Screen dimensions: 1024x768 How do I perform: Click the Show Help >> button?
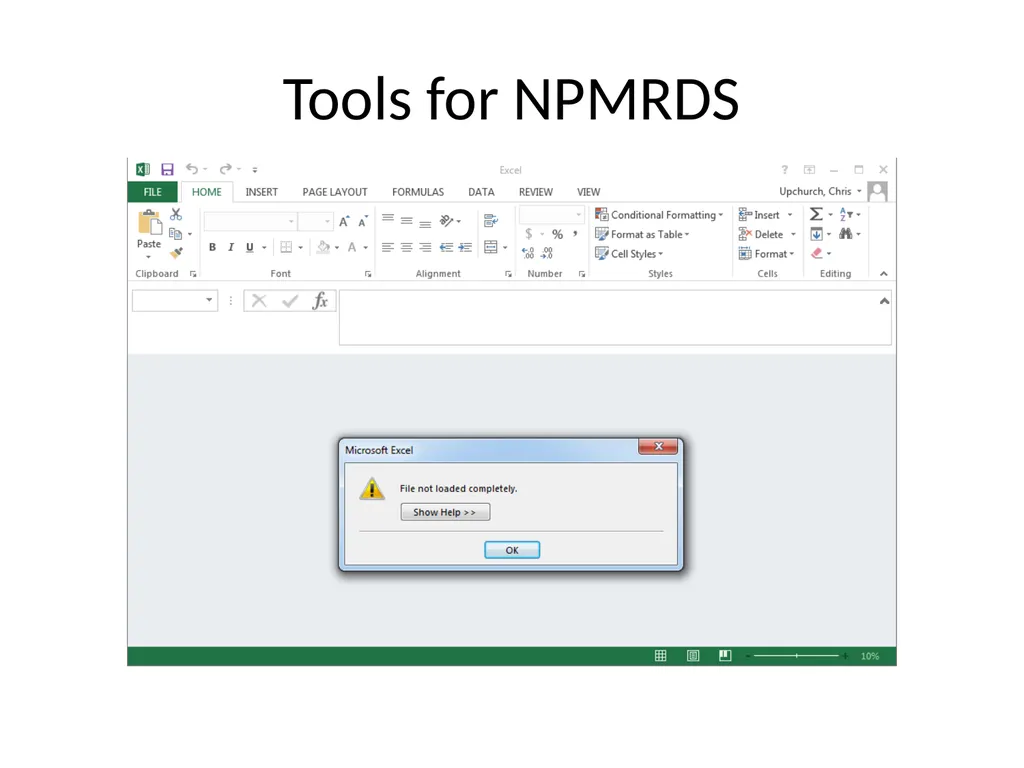[445, 512]
